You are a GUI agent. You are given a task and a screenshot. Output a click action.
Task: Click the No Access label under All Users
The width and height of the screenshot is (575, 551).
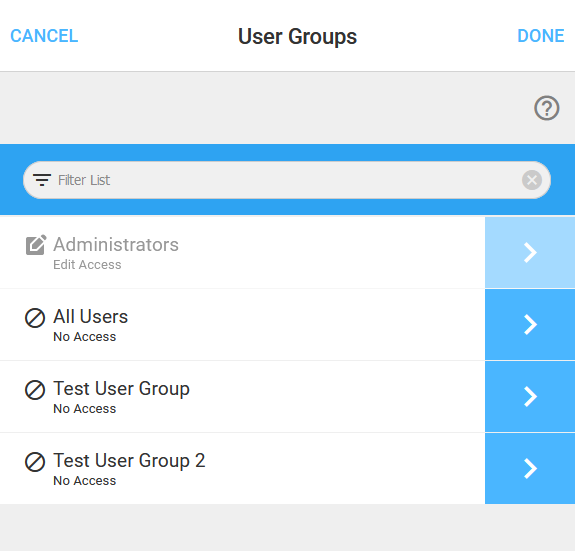click(x=85, y=337)
